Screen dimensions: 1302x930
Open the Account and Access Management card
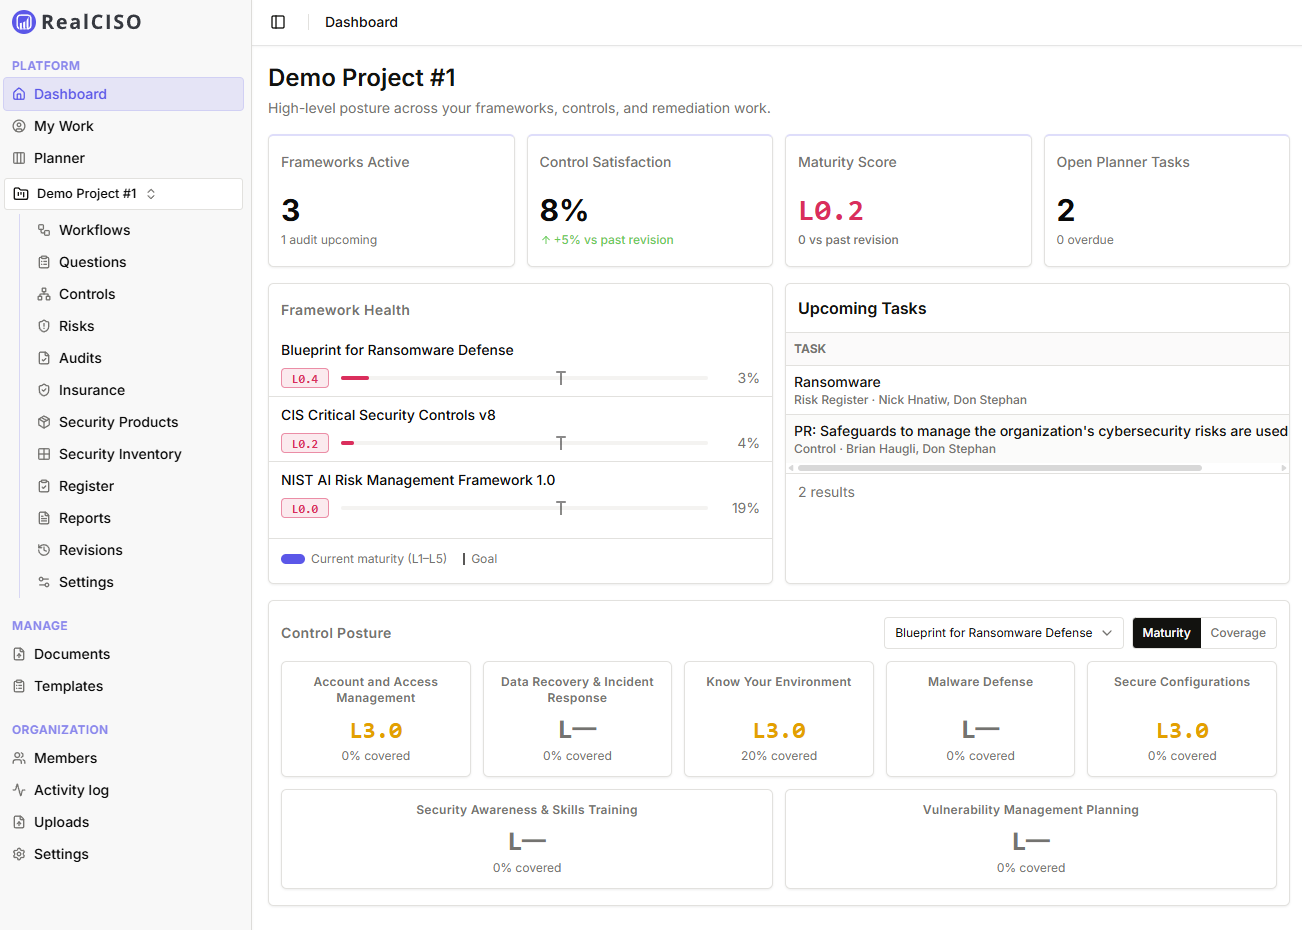tap(376, 719)
